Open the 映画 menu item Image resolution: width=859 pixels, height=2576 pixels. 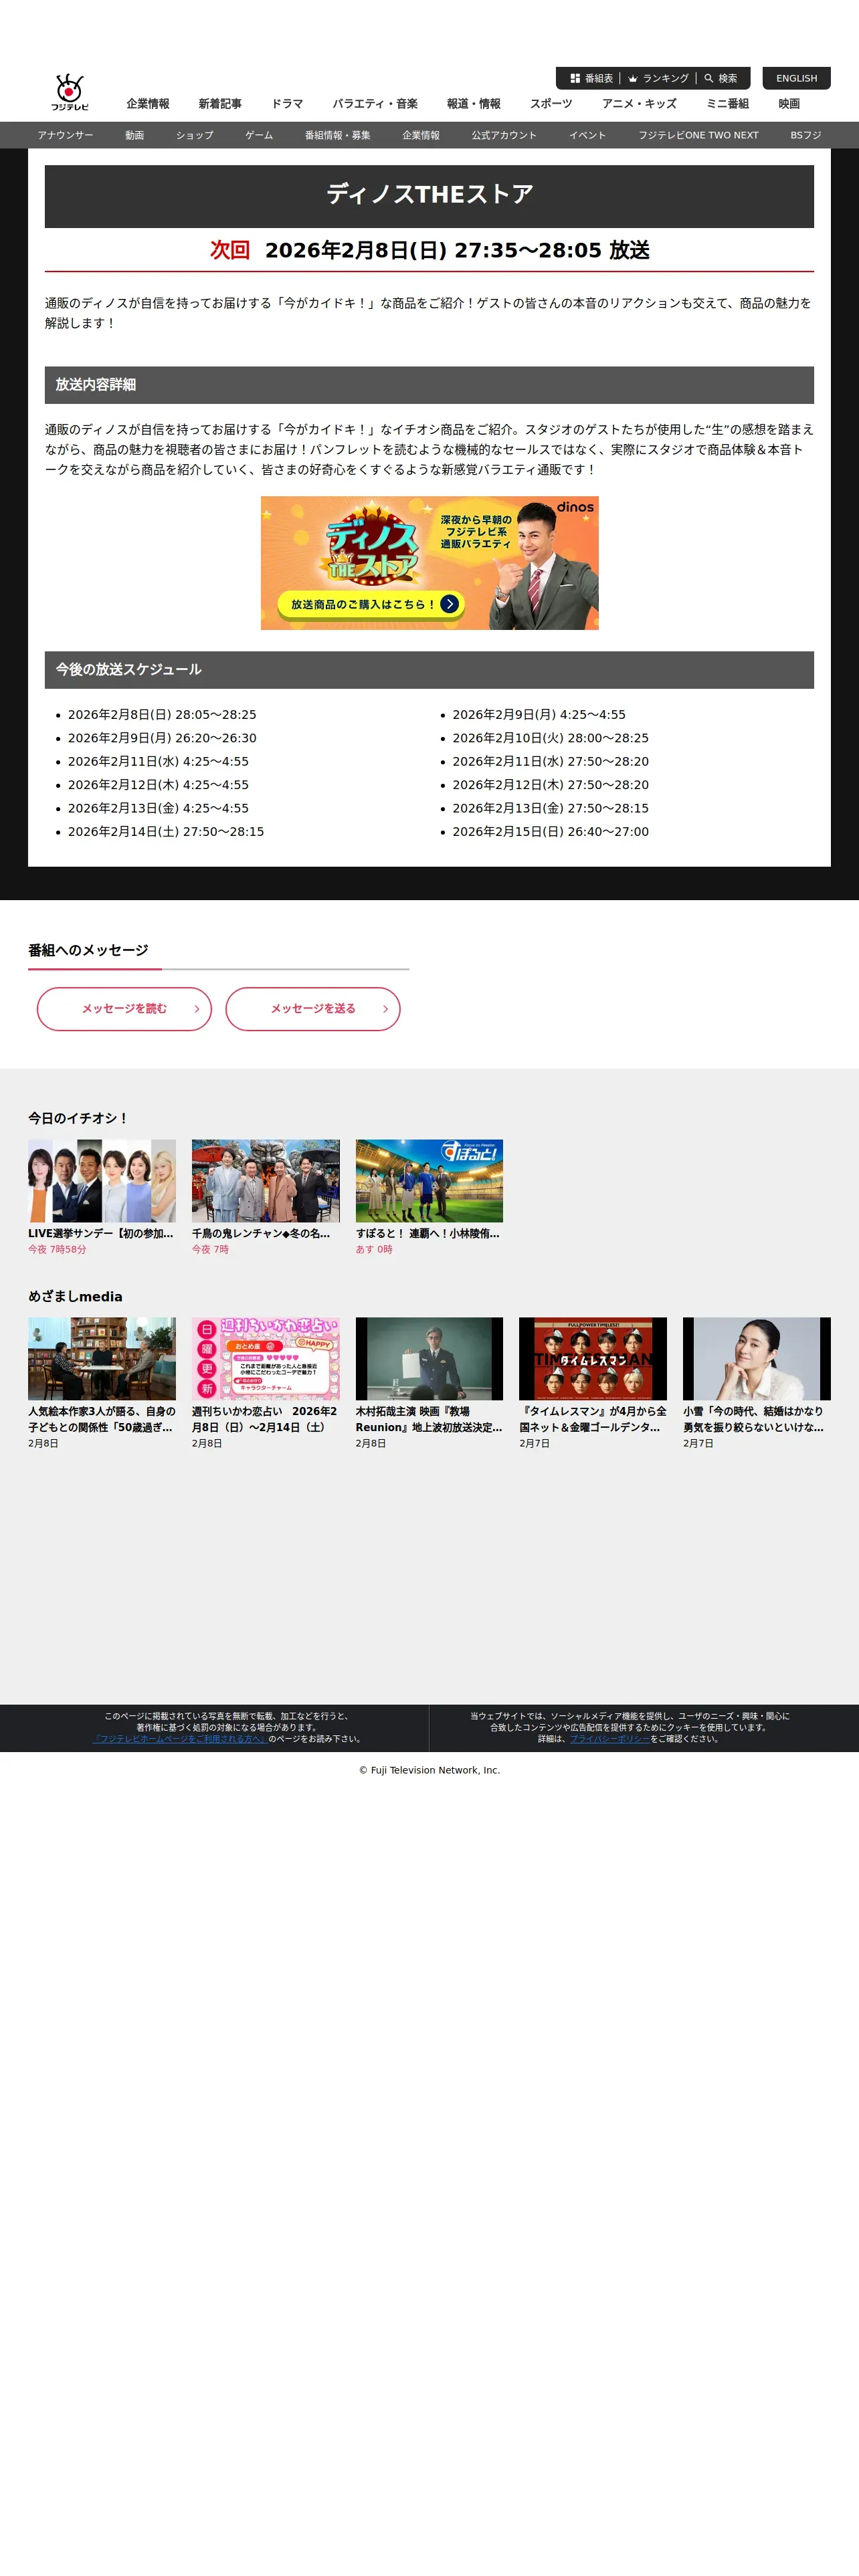coord(789,104)
